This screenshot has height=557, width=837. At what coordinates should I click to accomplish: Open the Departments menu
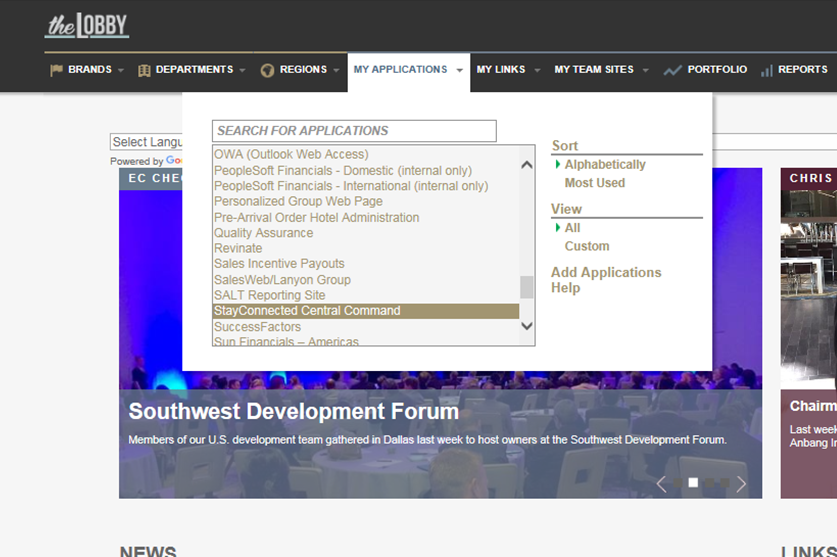[194, 69]
